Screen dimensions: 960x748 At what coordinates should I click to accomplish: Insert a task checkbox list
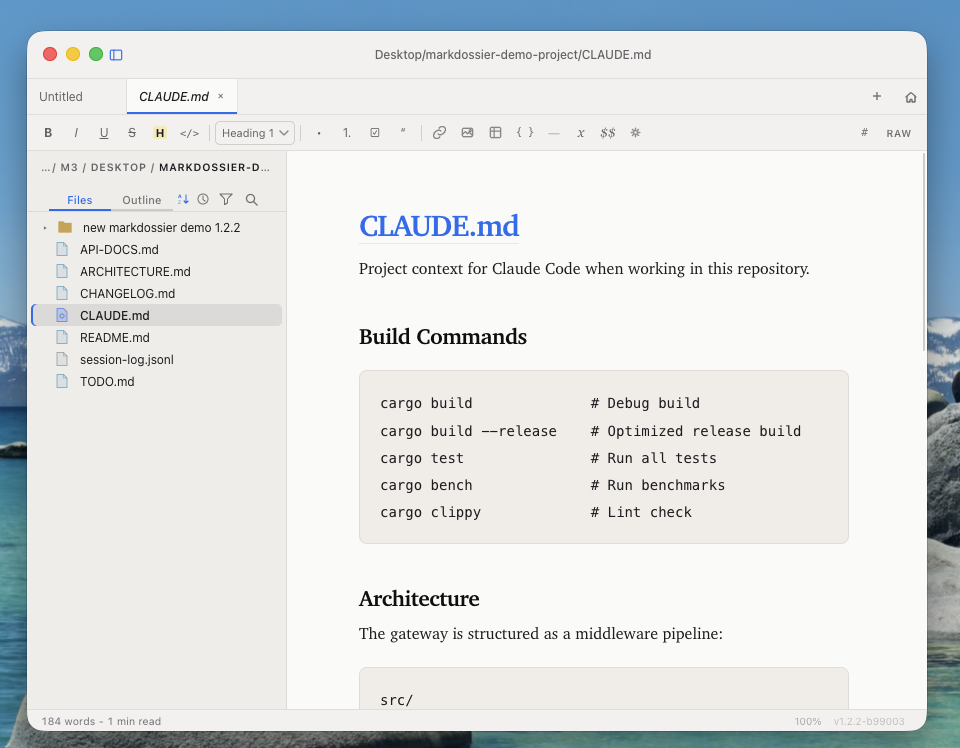(375, 133)
